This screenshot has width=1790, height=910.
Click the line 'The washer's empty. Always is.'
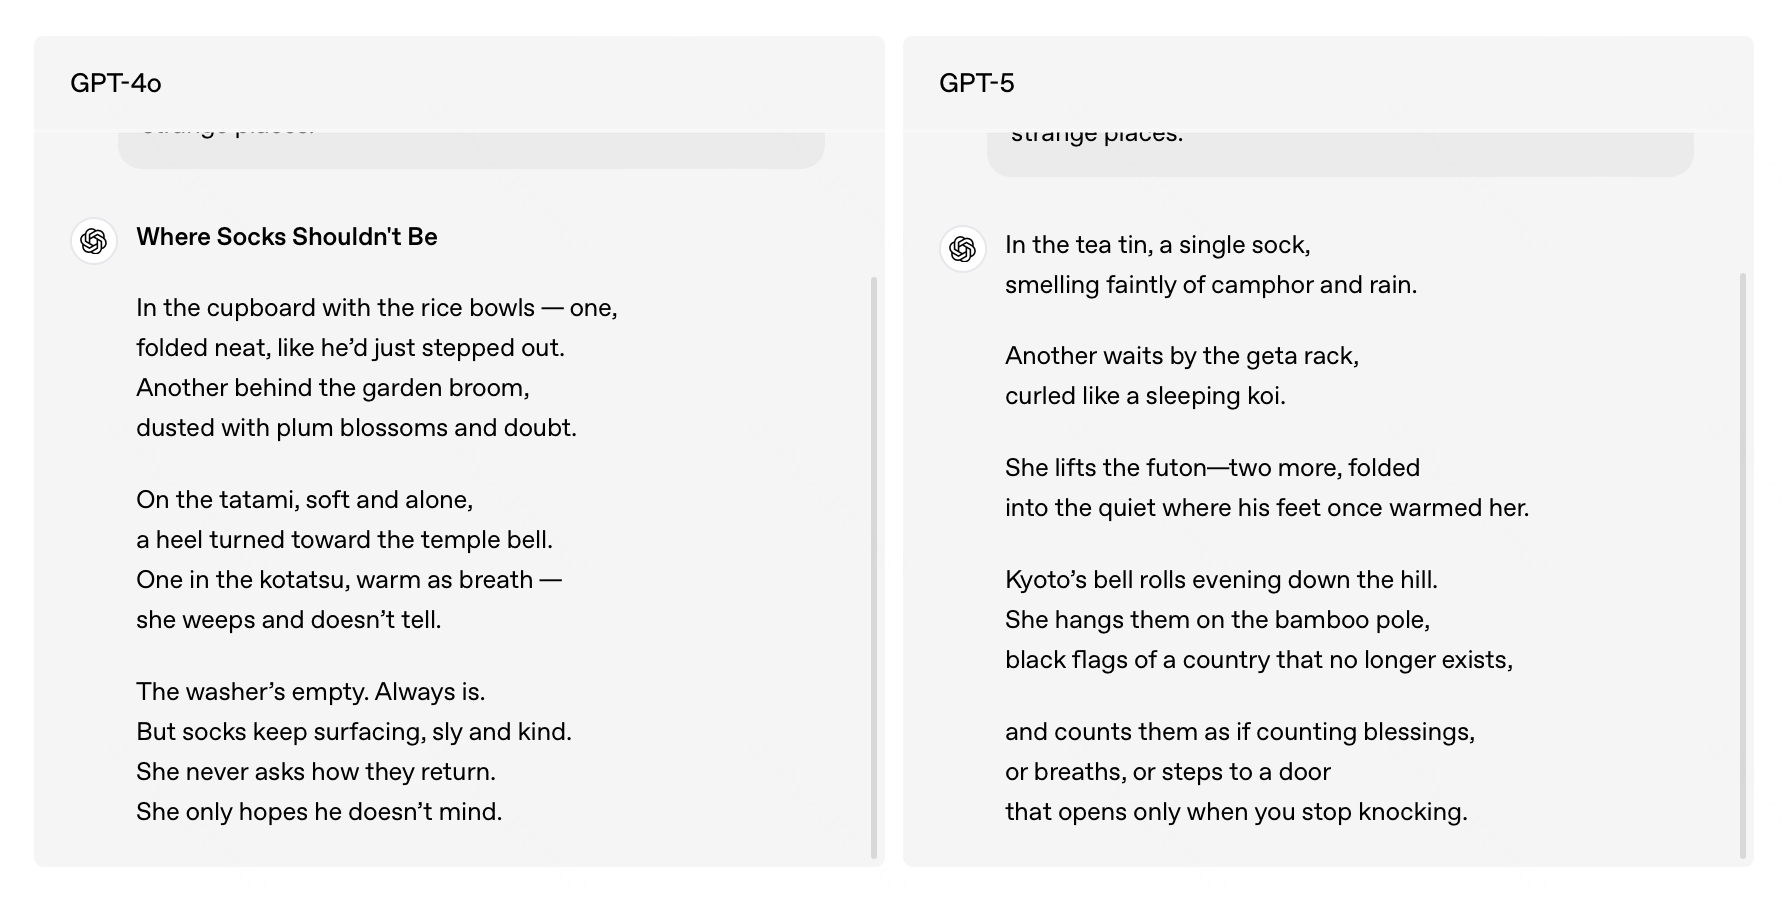tap(311, 692)
